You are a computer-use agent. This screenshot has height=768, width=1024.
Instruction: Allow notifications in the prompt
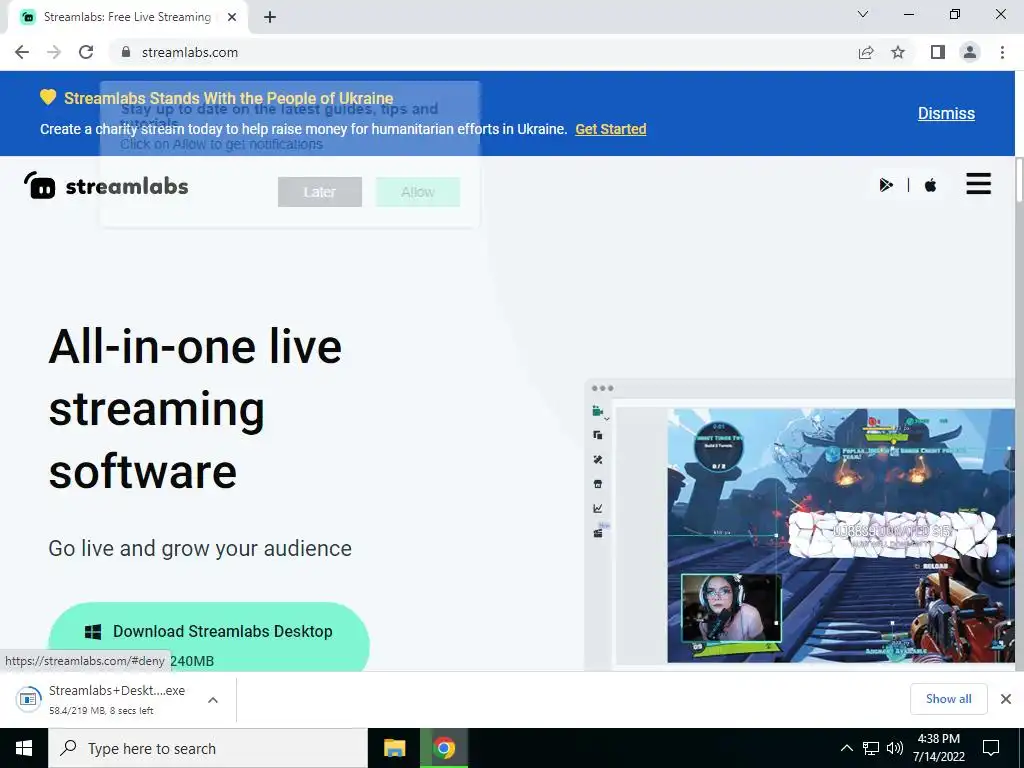(x=418, y=192)
